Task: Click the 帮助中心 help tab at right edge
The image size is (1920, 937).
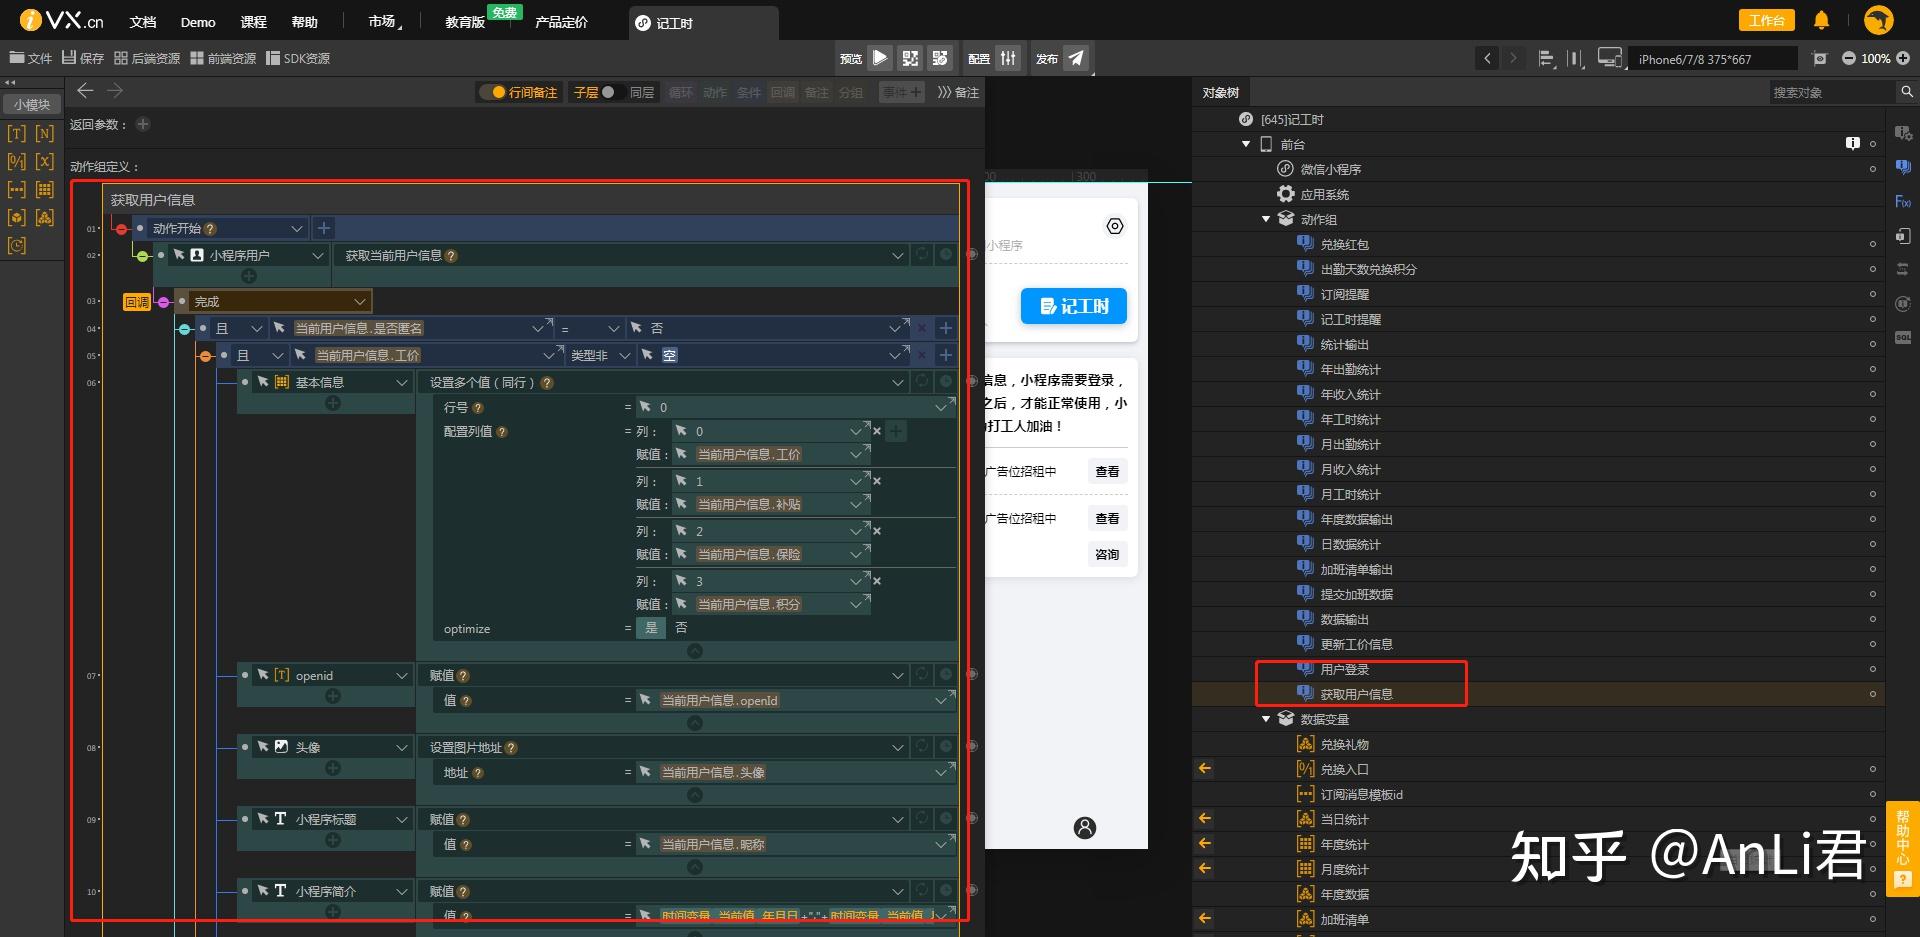Action: coord(1902,848)
